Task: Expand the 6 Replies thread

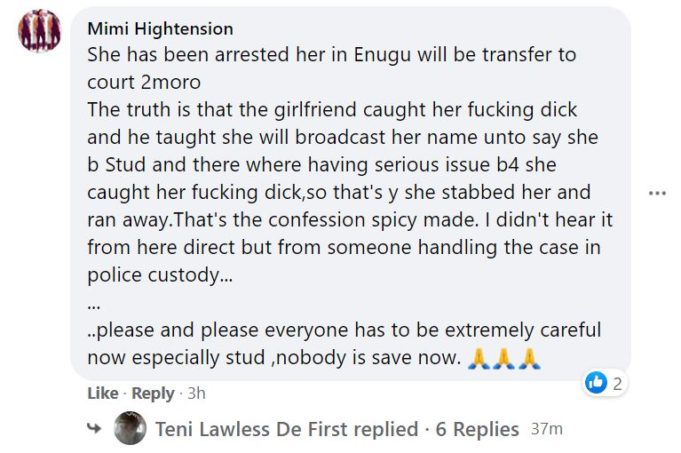Action: (477, 429)
